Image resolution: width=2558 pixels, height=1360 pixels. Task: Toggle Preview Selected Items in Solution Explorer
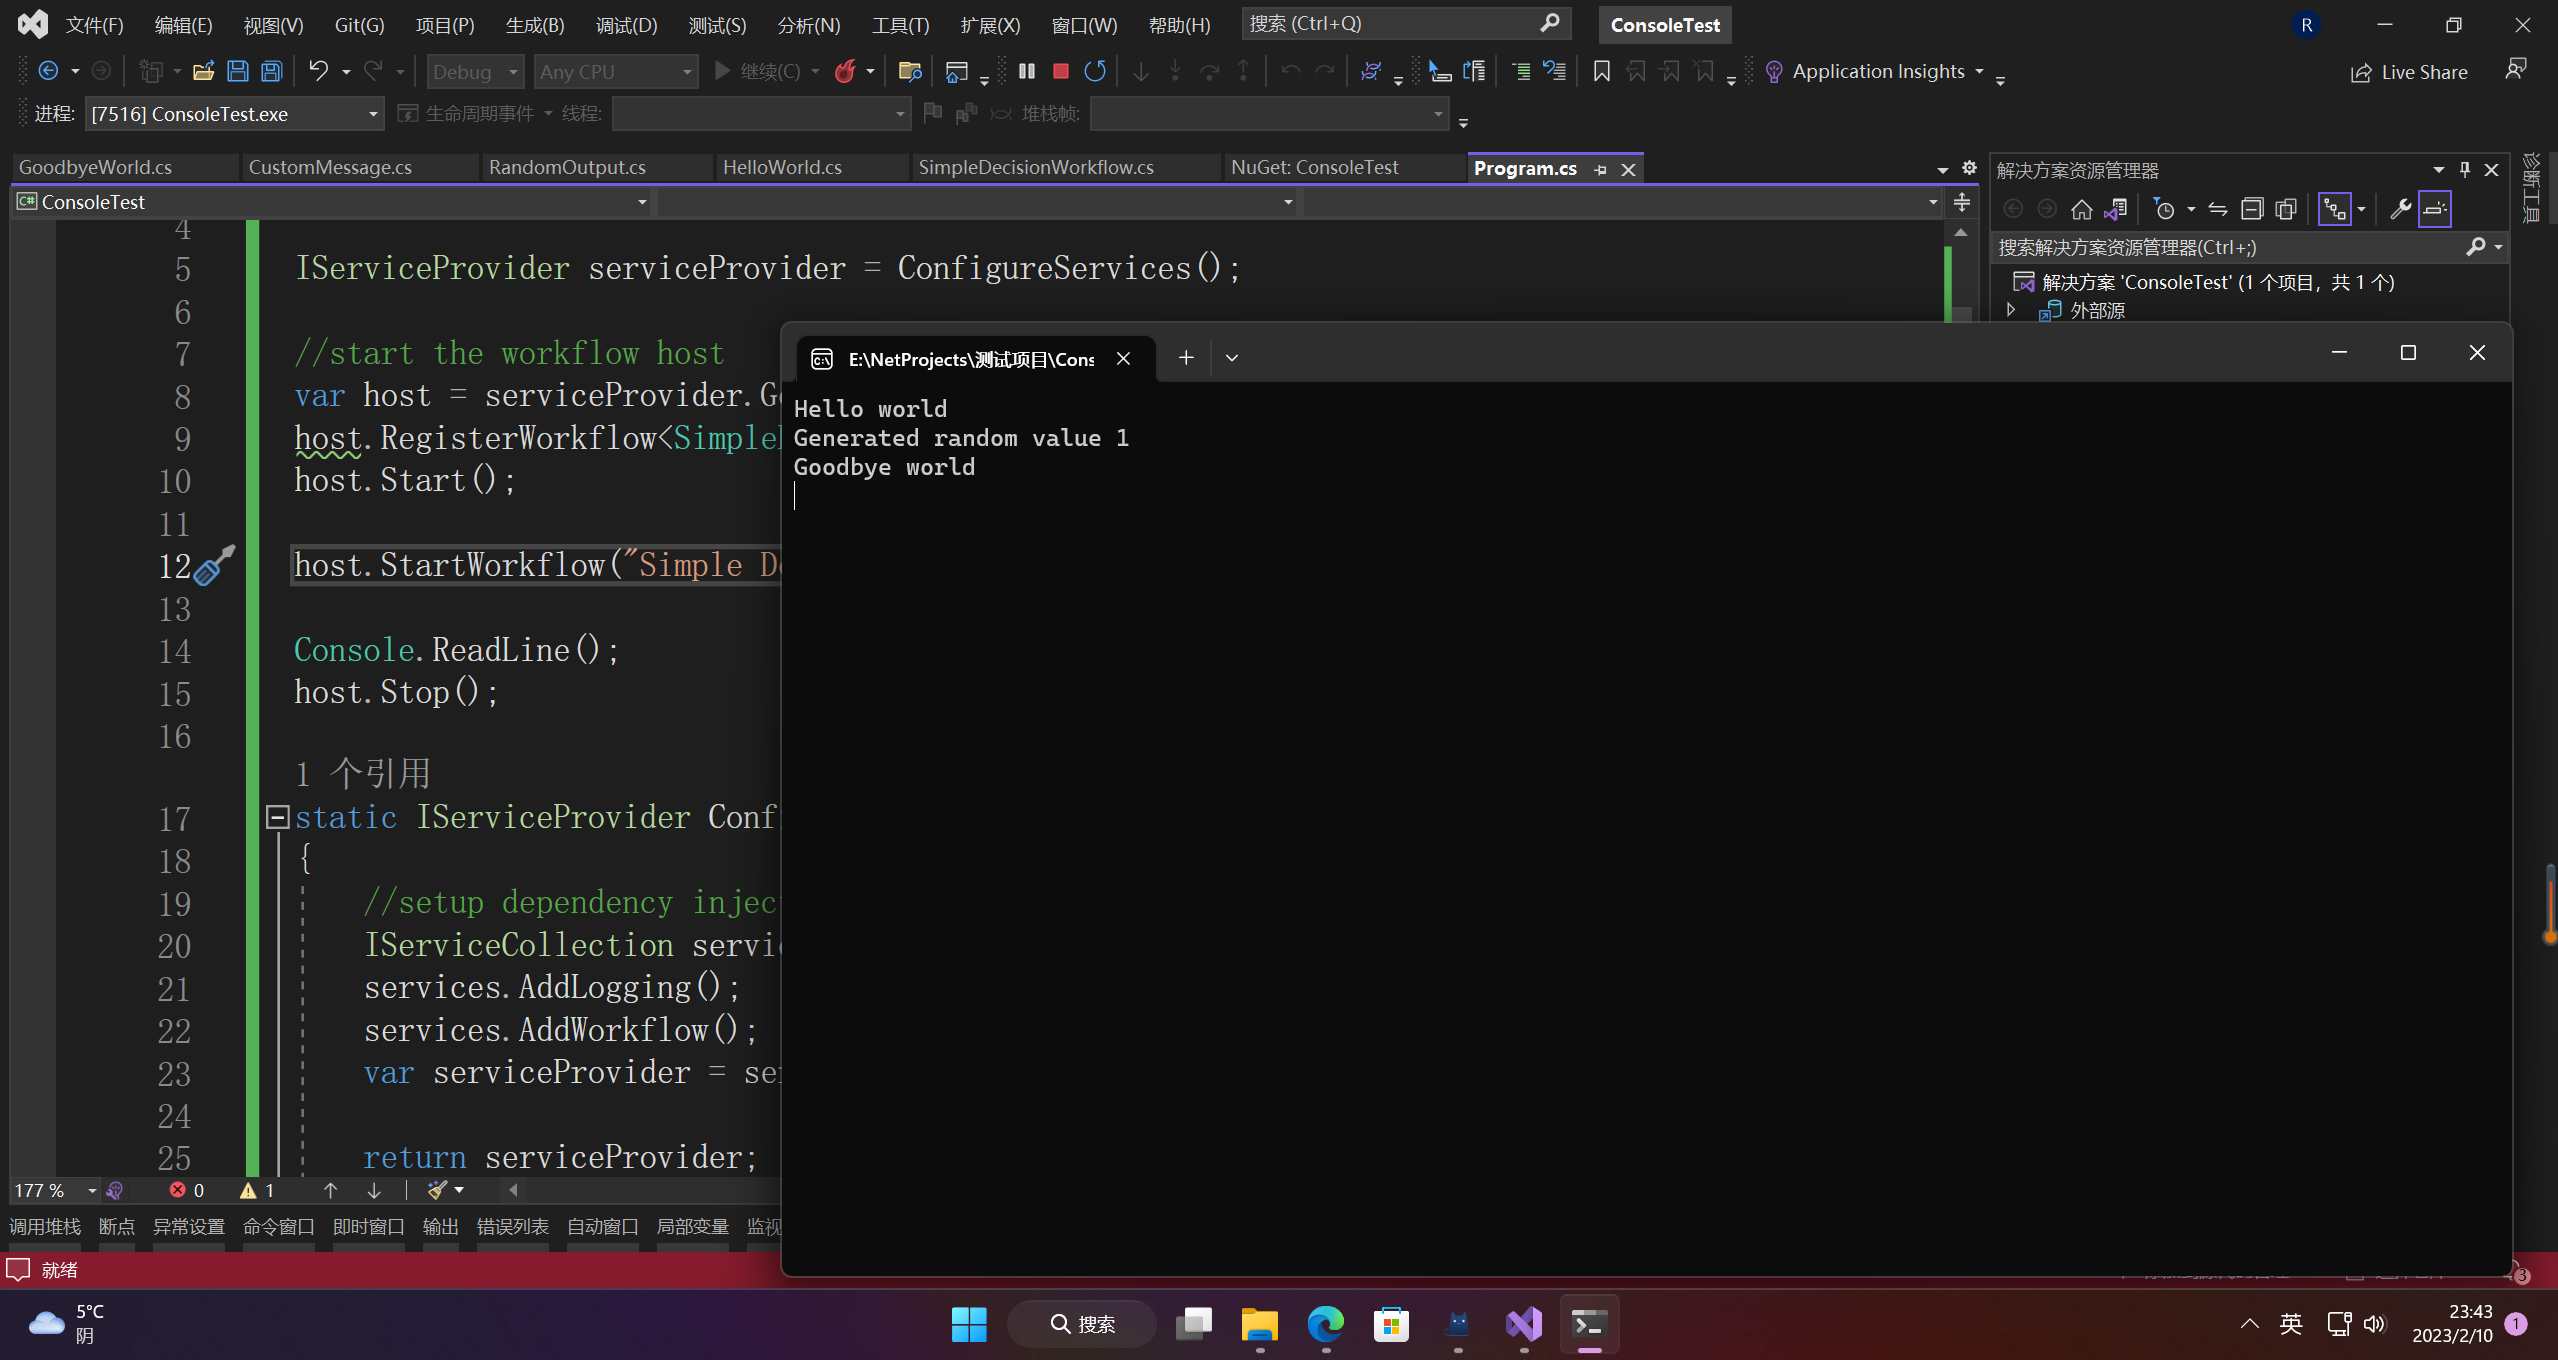click(x=2435, y=209)
